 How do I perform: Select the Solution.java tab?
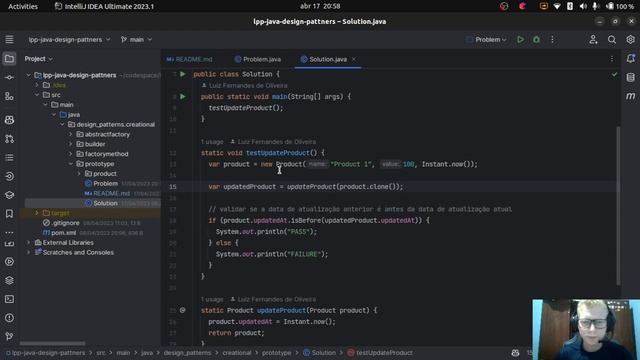(324, 59)
